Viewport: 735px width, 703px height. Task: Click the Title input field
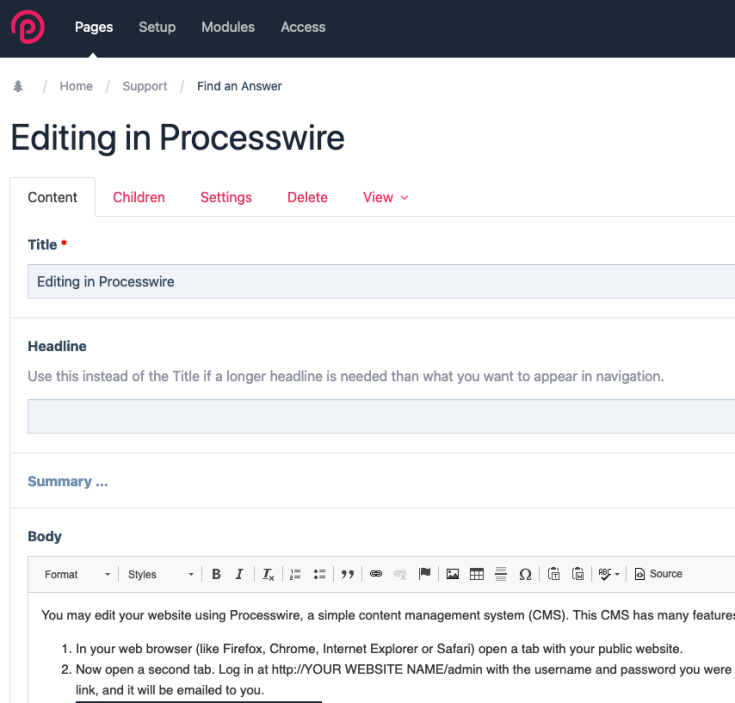coord(381,281)
